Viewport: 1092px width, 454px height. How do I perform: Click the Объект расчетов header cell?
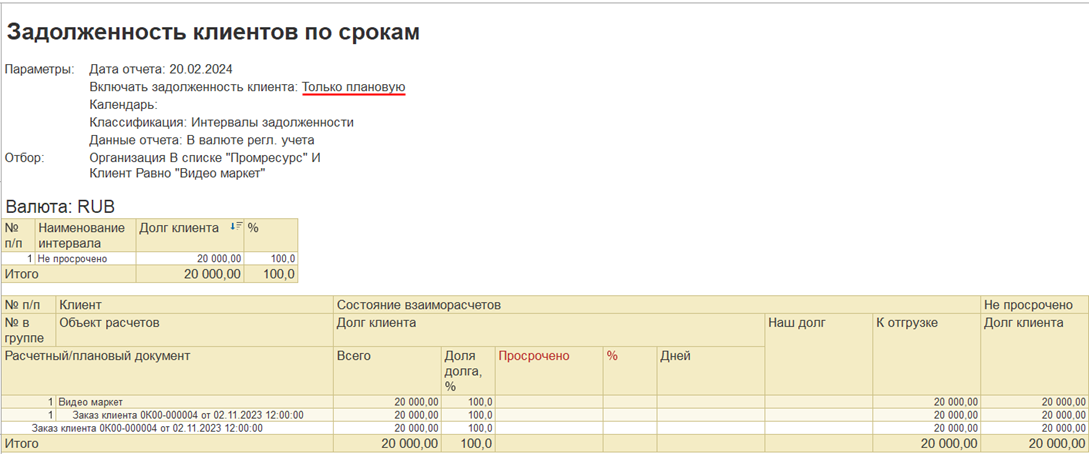click(x=195, y=329)
